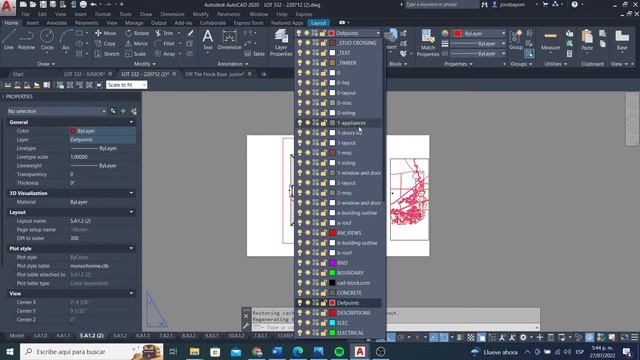Collapse the Plot style section
640x360 pixels.
point(131,248)
